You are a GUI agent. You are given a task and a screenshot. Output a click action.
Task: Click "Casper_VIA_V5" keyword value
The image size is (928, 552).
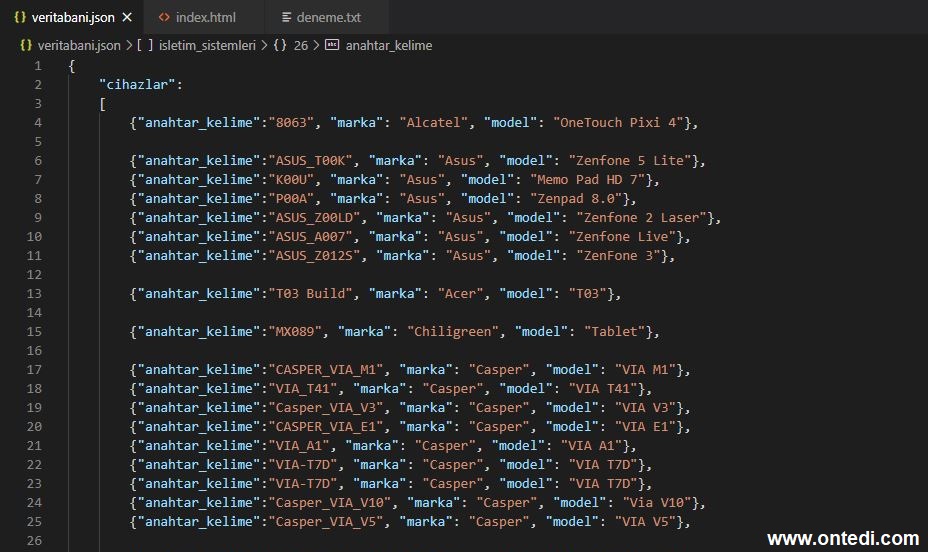coord(326,521)
